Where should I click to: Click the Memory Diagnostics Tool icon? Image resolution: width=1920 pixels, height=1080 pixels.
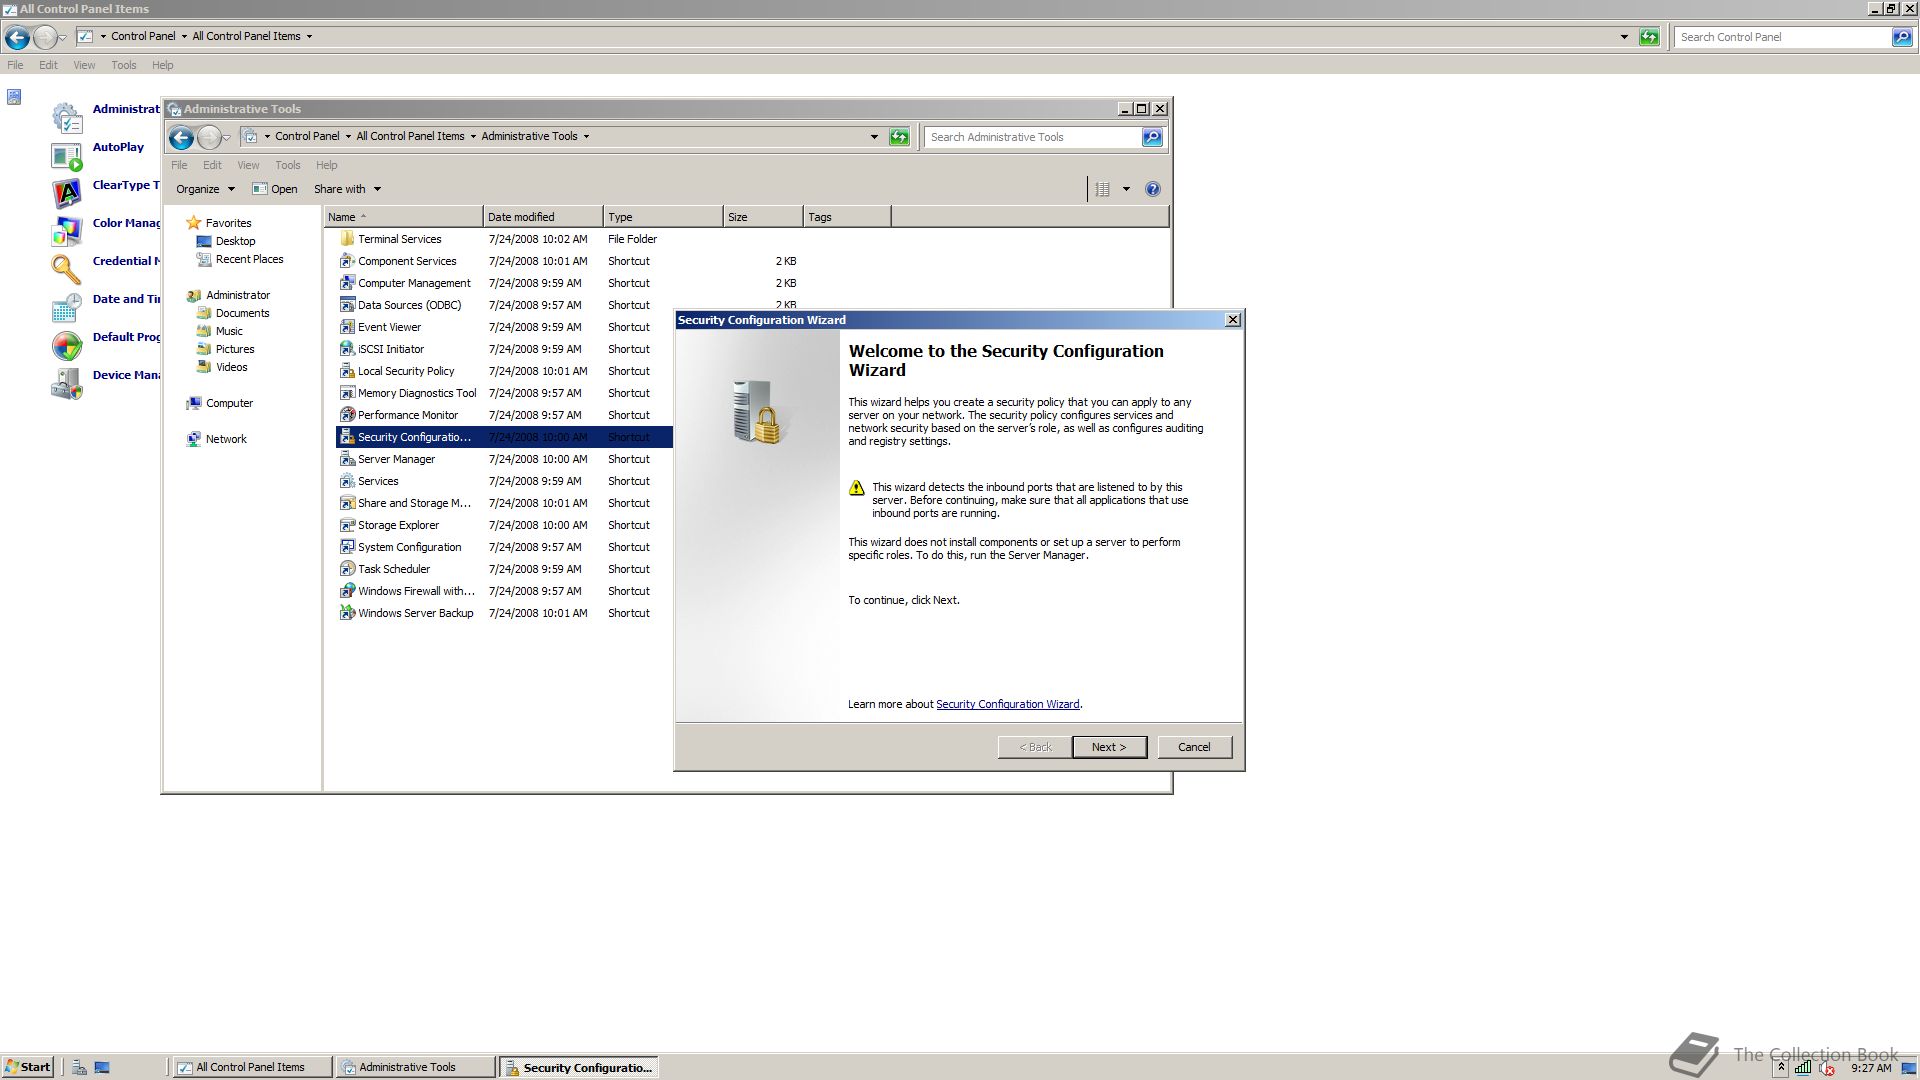[347, 393]
